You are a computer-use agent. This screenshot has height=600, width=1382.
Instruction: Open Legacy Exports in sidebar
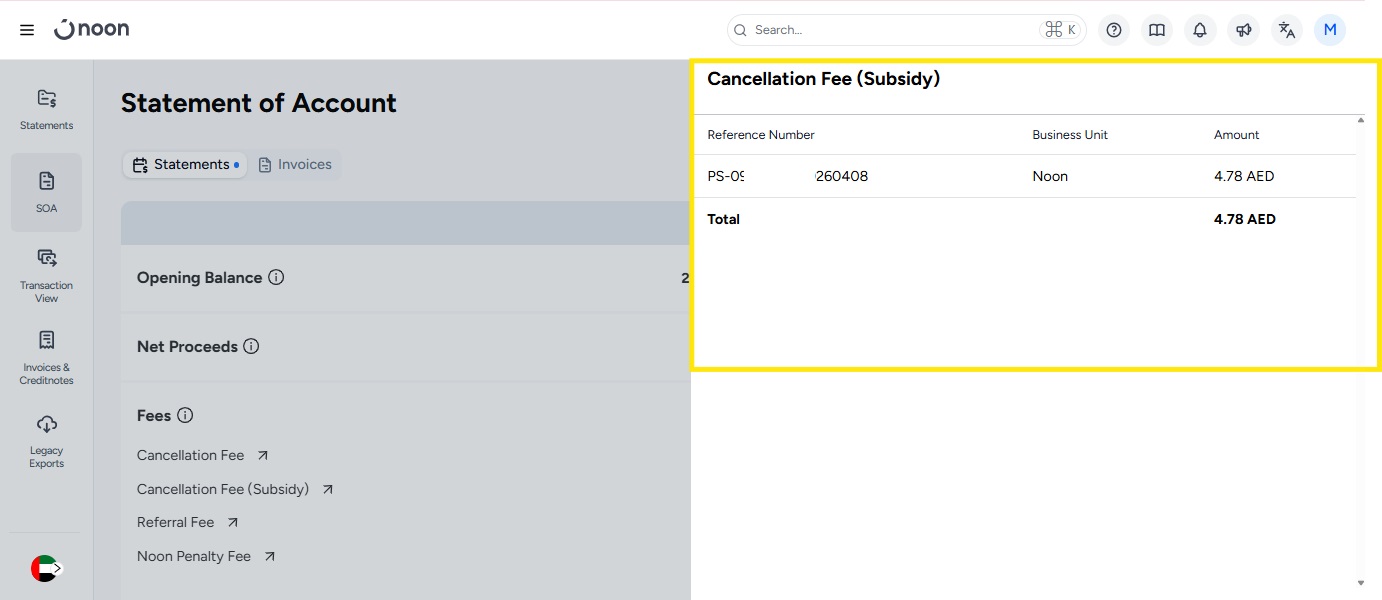pyautogui.click(x=46, y=440)
